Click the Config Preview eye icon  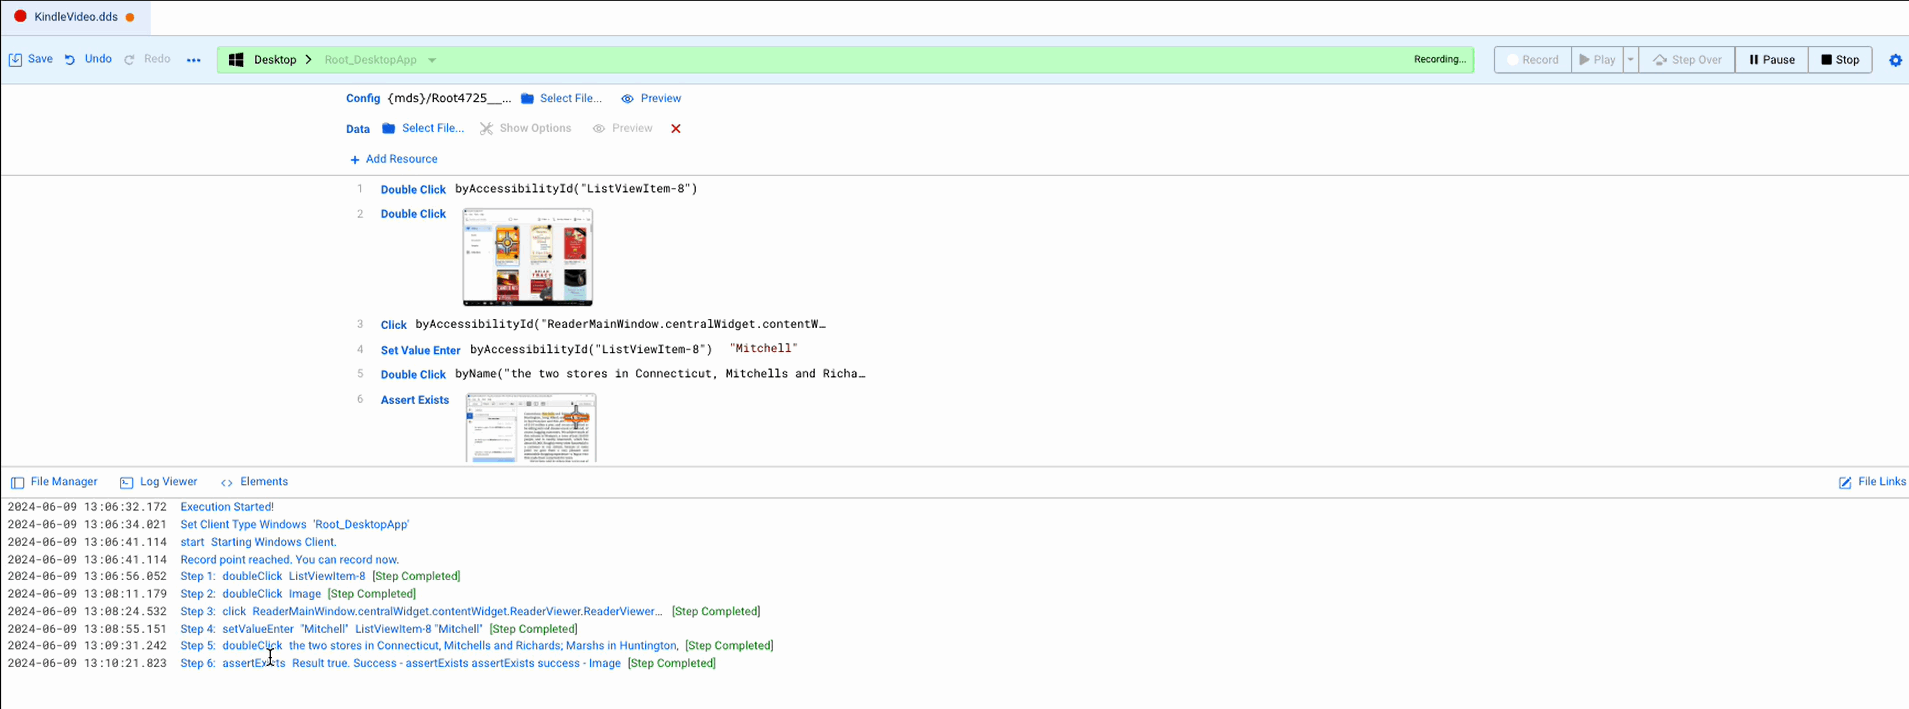pos(627,99)
